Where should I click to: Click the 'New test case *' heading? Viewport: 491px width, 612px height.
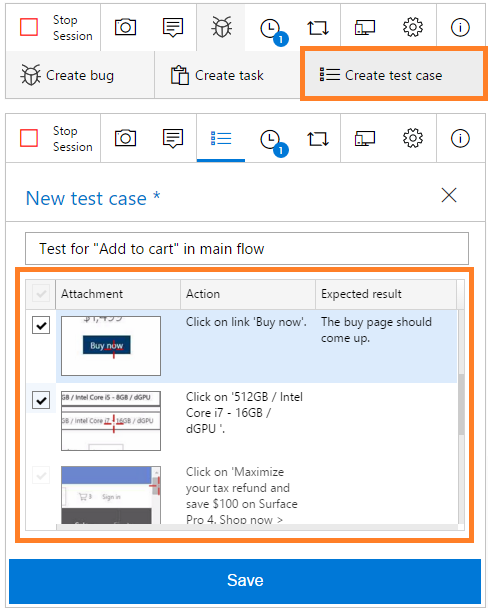[93, 198]
